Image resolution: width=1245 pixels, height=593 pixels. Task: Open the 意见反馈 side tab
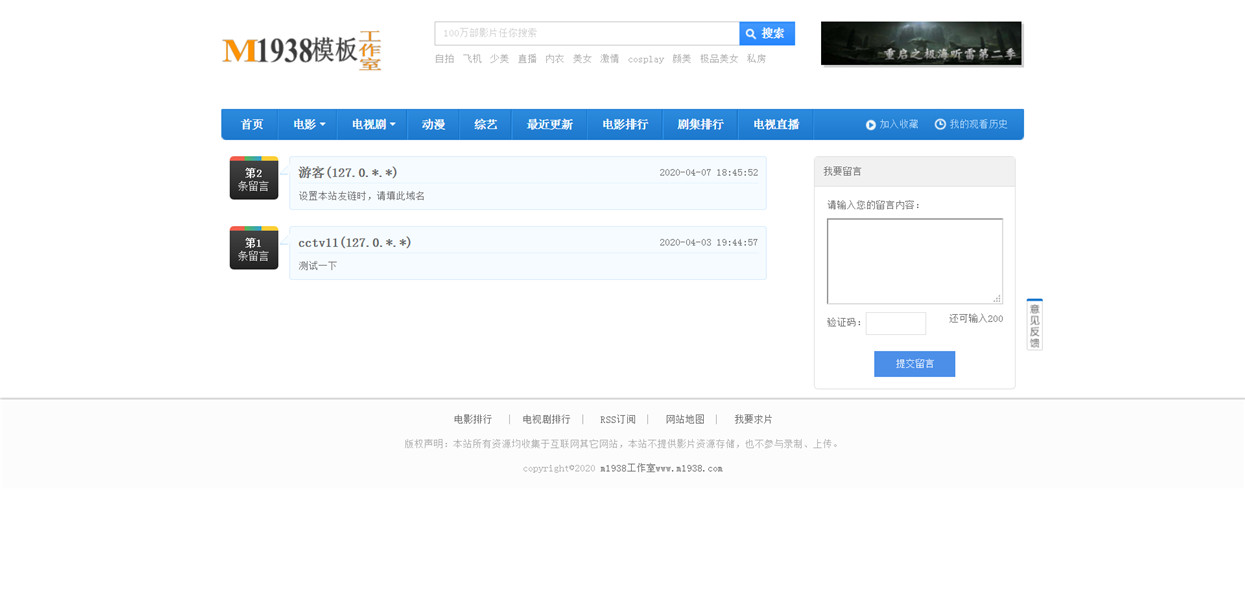[1034, 324]
